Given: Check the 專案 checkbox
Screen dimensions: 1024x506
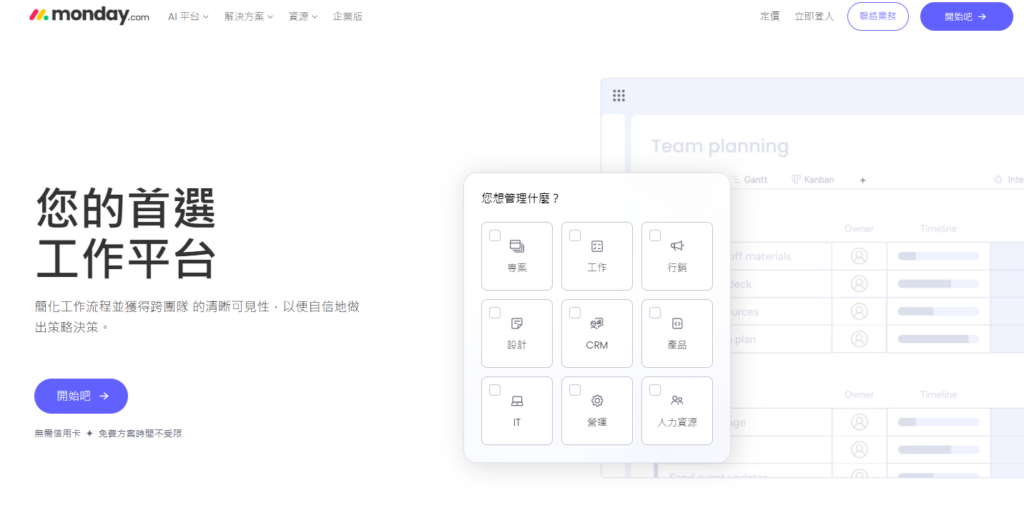Looking at the screenshot, I should click(x=495, y=235).
